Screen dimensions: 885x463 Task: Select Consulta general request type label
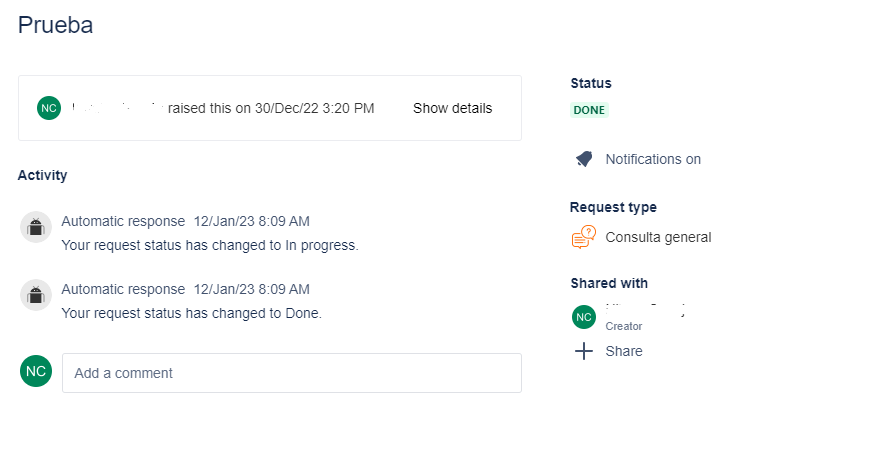[658, 237]
